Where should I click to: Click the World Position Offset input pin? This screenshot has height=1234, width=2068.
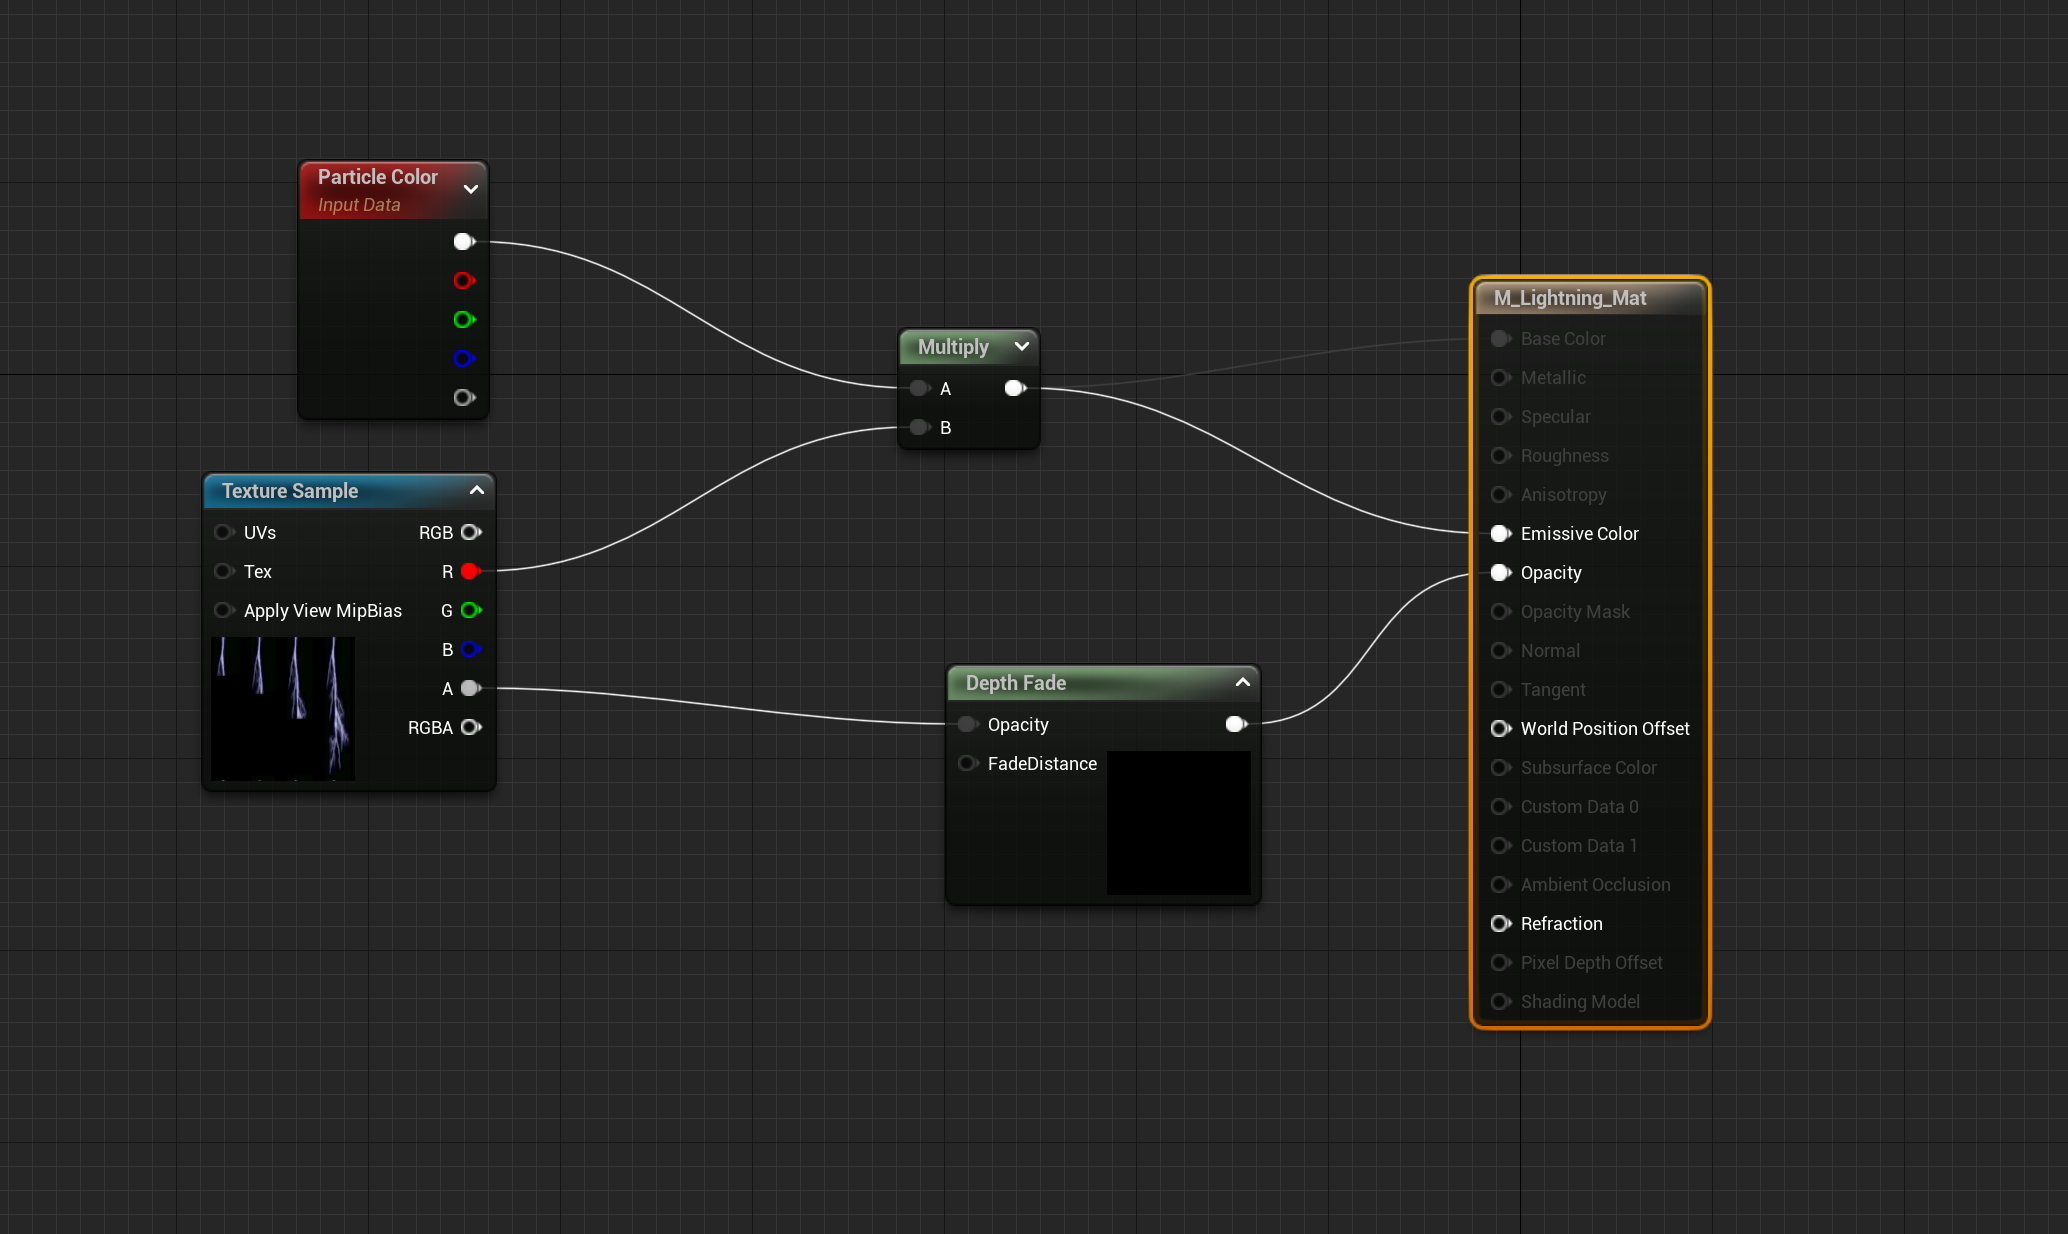click(x=1500, y=728)
